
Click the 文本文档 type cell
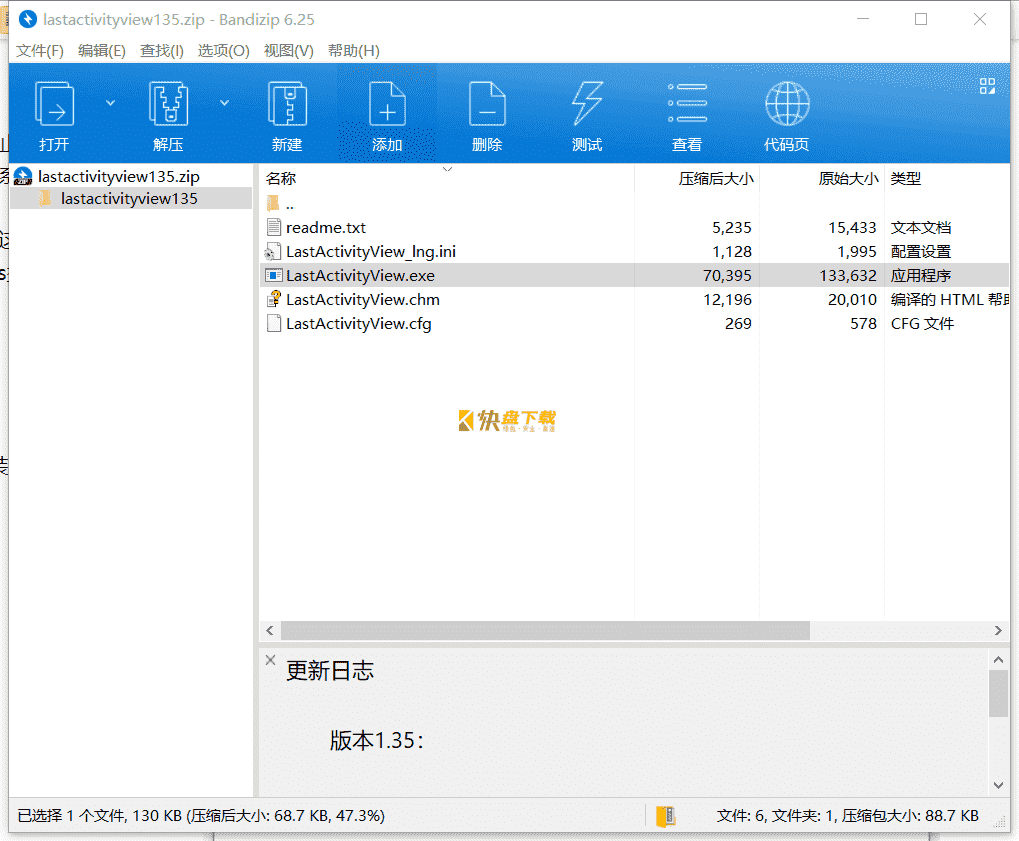pyautogui.click(x=921, y=227)
